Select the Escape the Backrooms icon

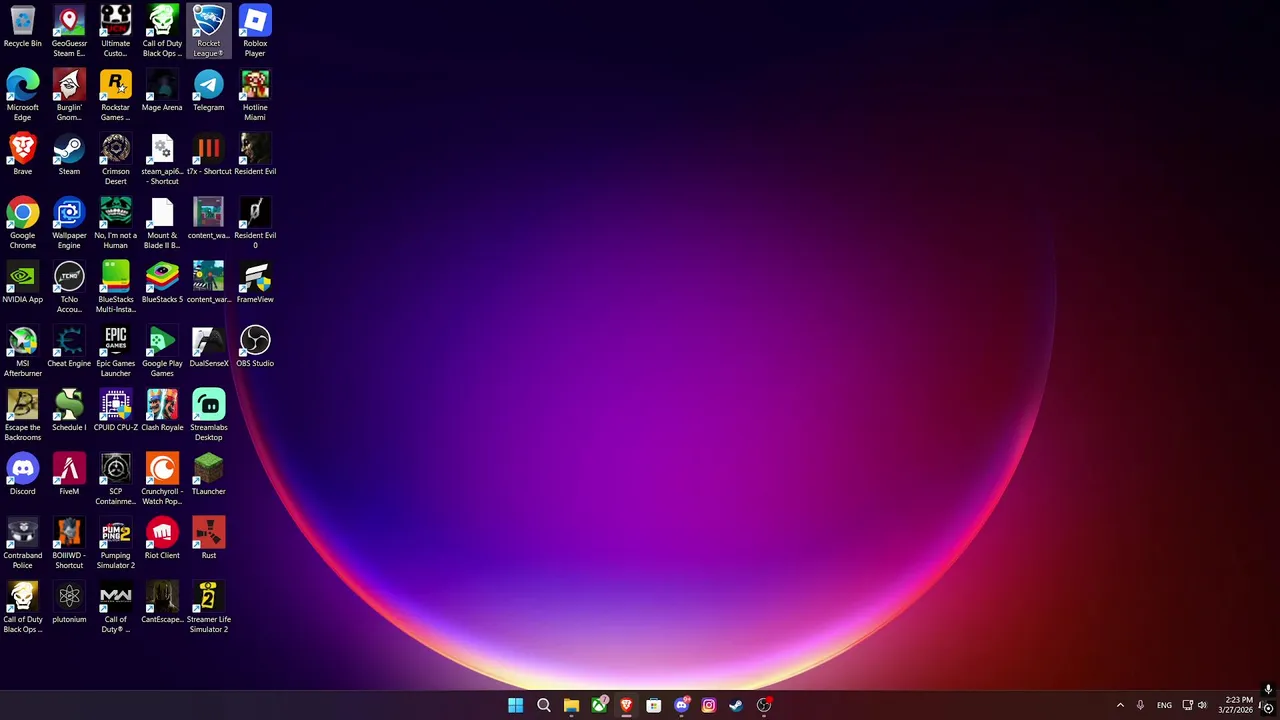[x=22, y=415]
